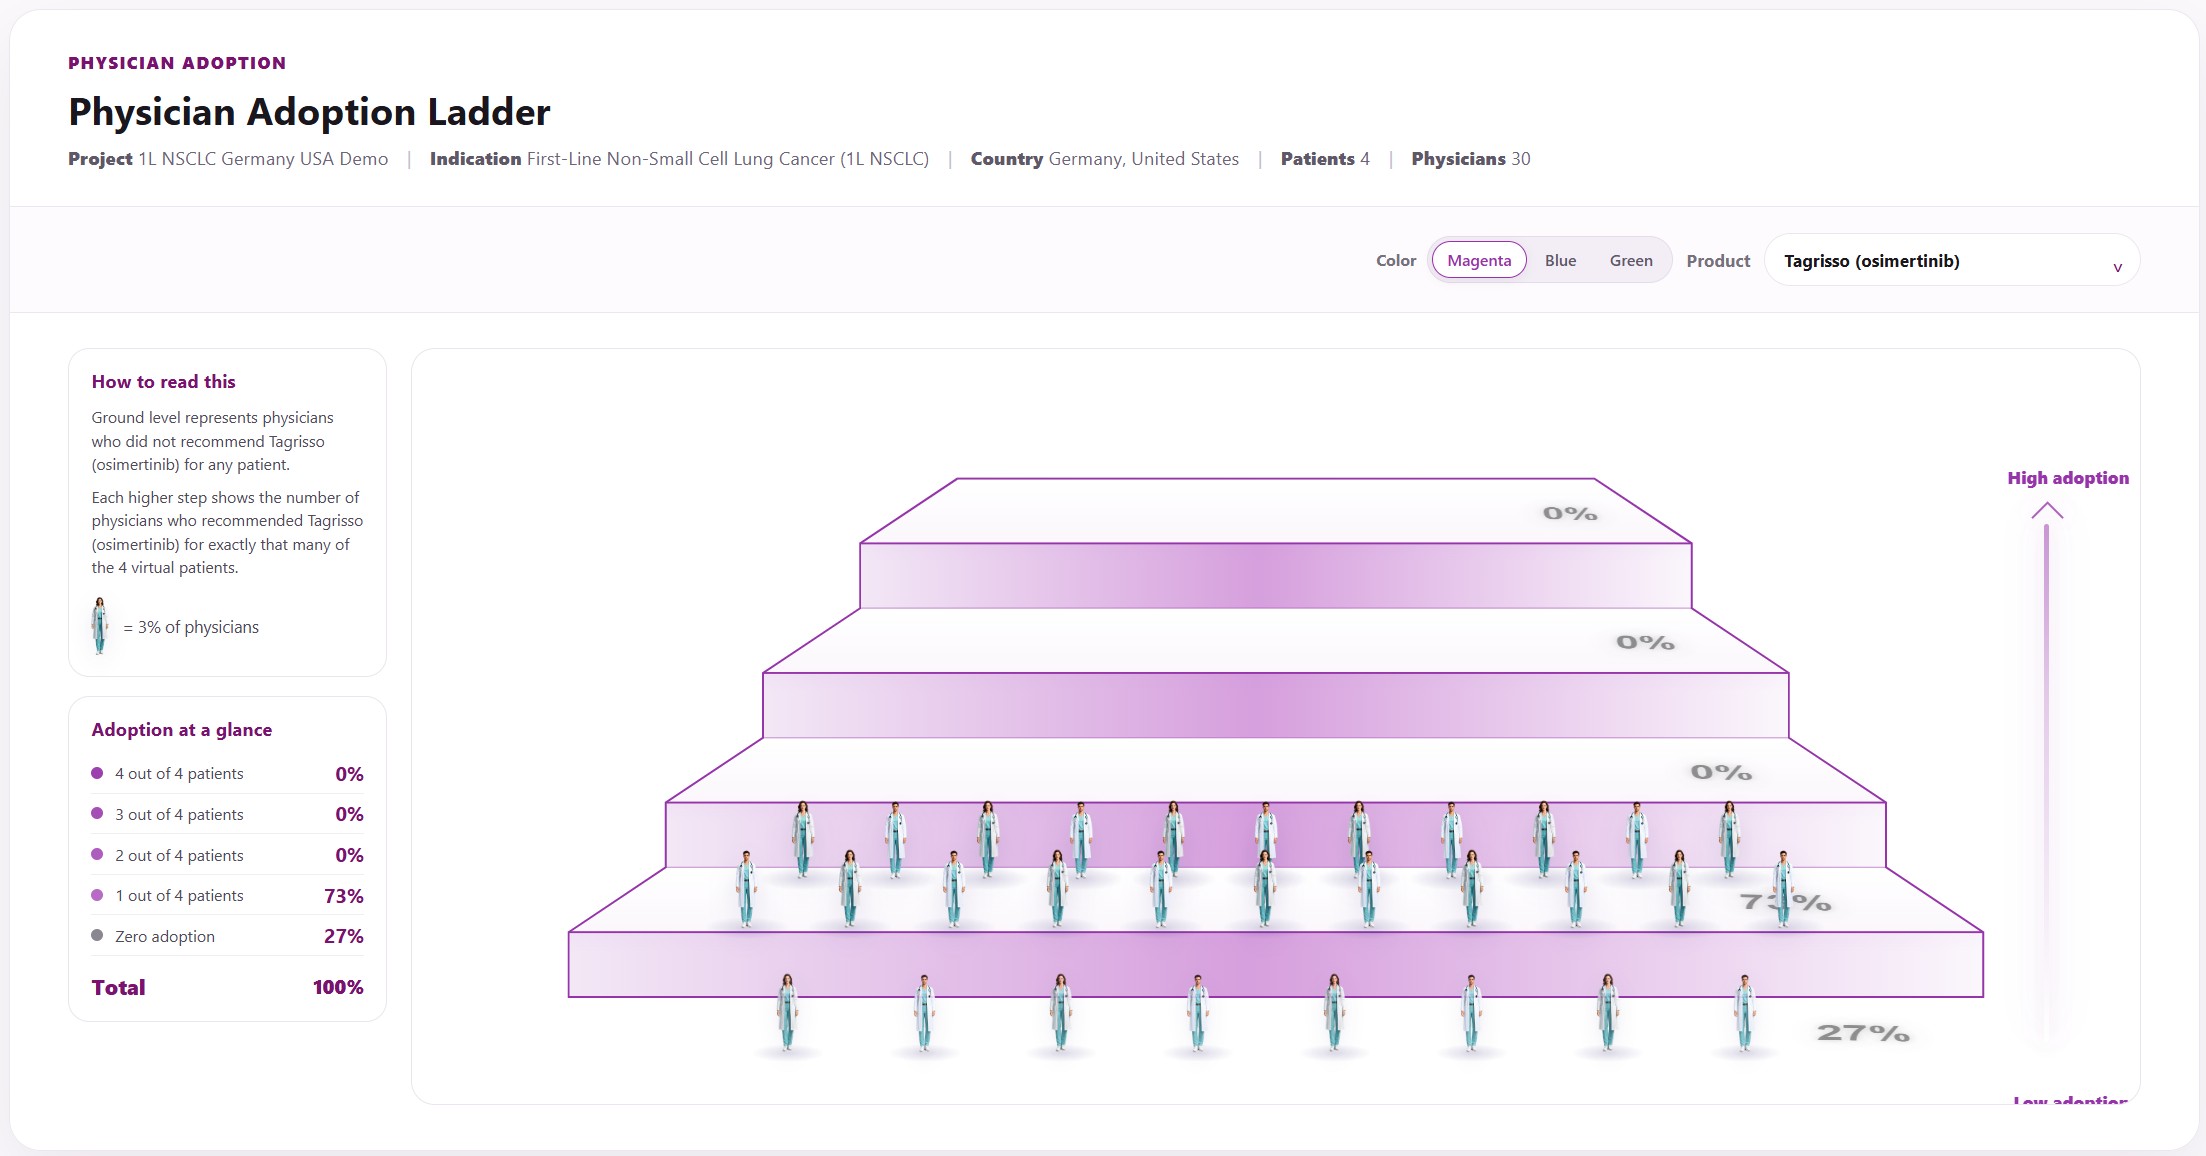The width and height of the screenshot is (2206, 1156).
Task: Click the dropdown chevron in Product selector
Action: 2117,267
